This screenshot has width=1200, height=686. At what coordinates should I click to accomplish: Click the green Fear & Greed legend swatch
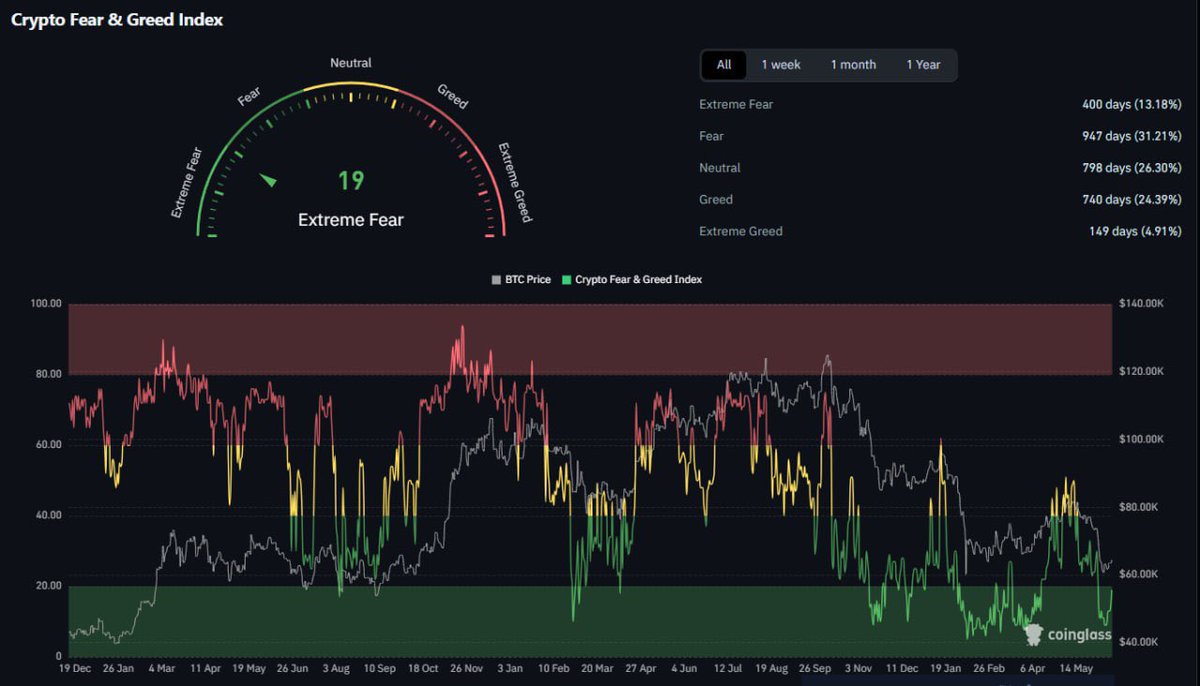[x=569, y=280]
